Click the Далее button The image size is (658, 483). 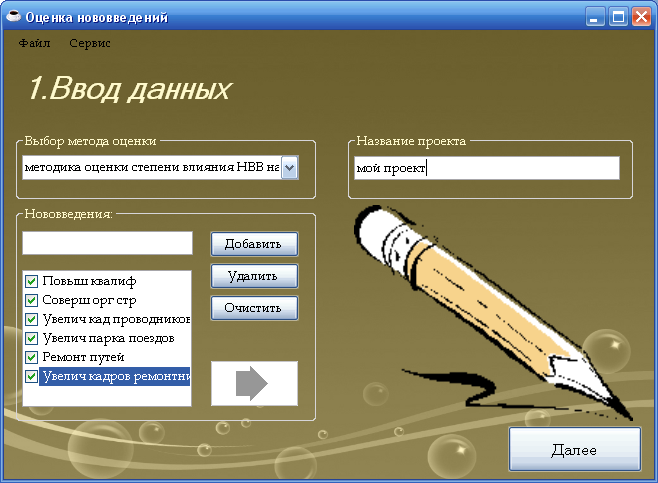(575, 449)
